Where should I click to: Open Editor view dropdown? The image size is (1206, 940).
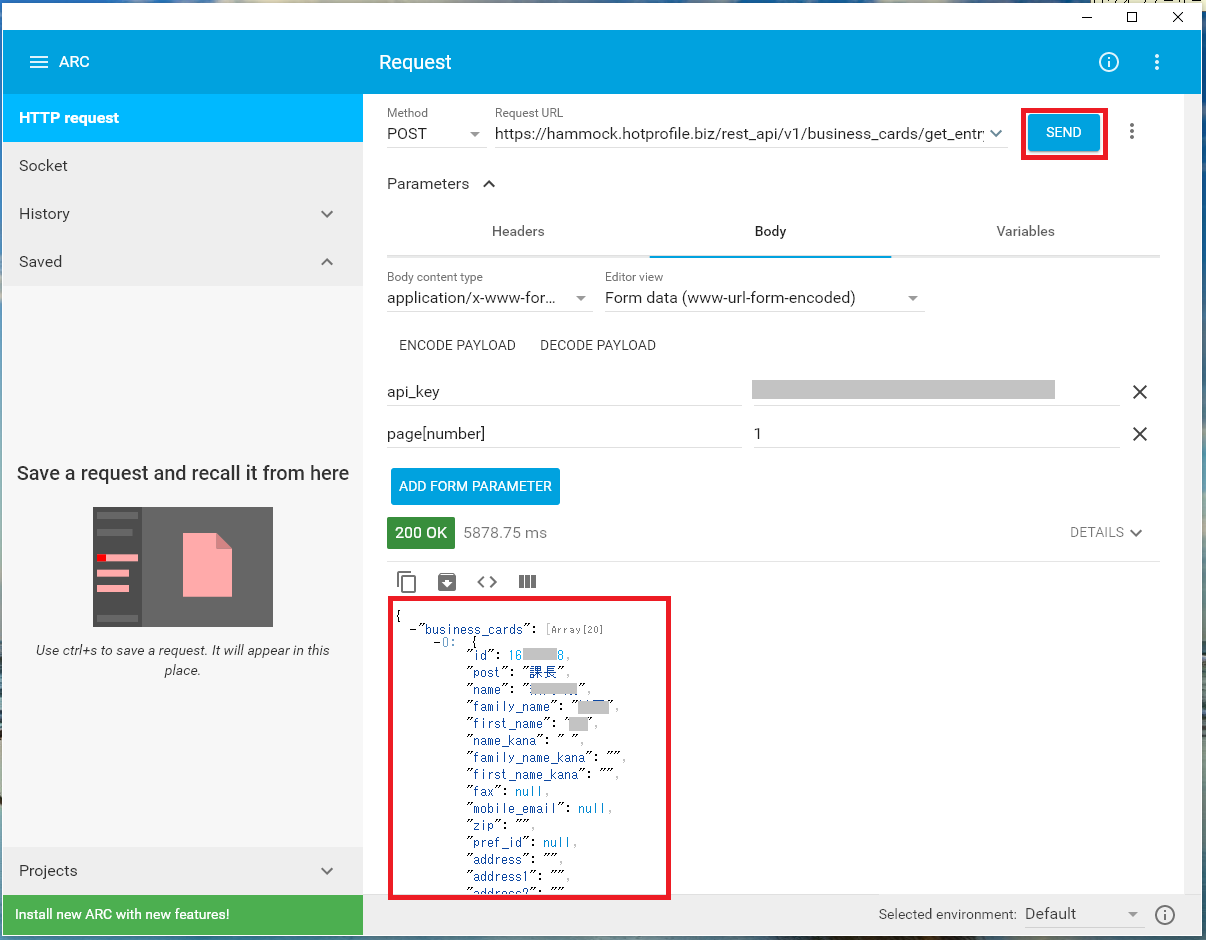764,298
